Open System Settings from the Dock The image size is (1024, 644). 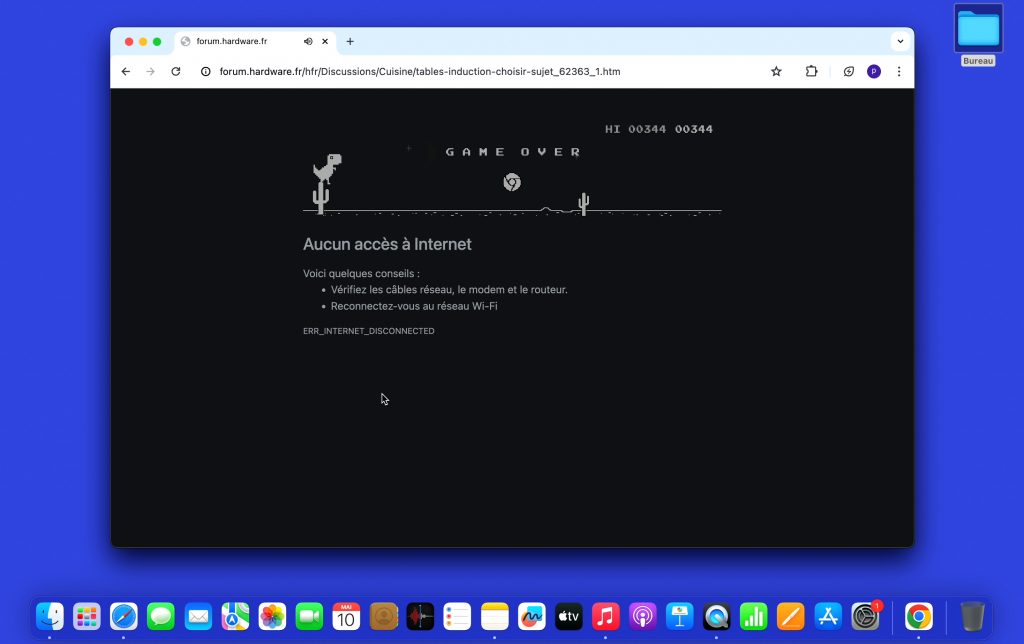pos(865,616)
